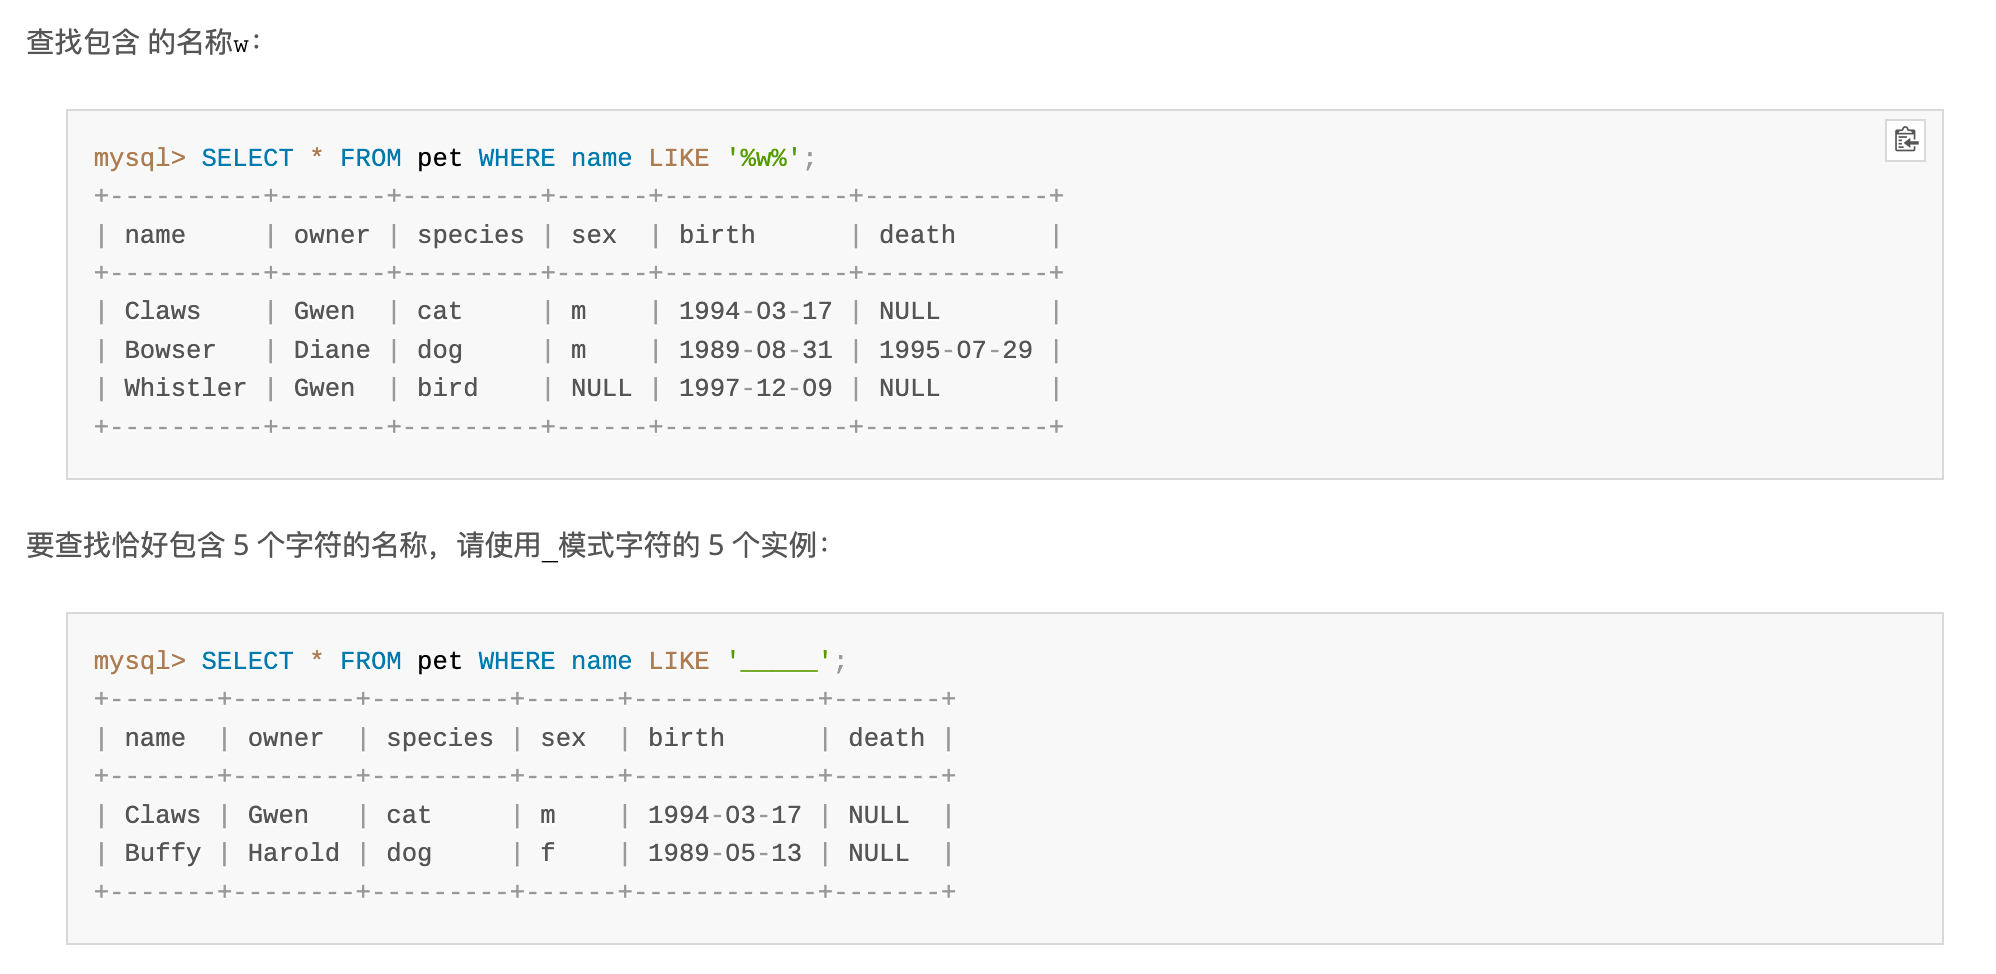Click the copy-to-clipboard icon in first code block
The width and height of the screenshot is (1996, 974).
pos(1905,140)
